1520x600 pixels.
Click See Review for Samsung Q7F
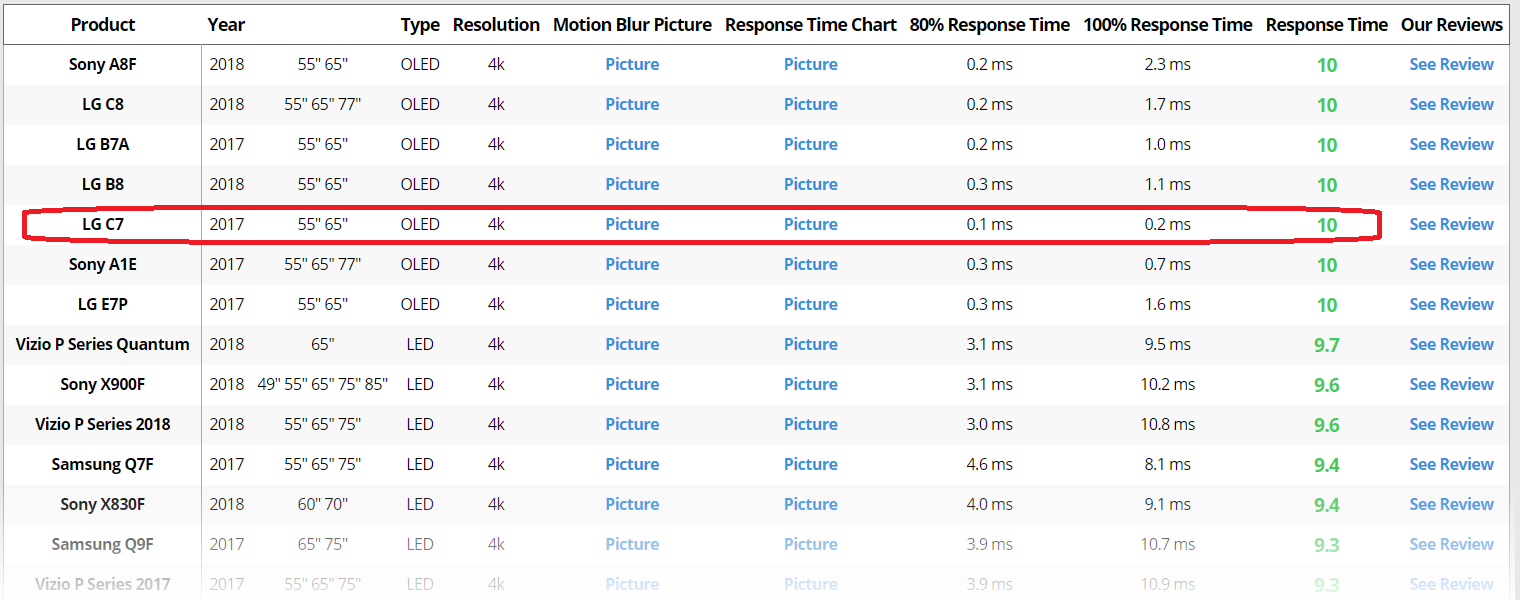click(1451, 464)
